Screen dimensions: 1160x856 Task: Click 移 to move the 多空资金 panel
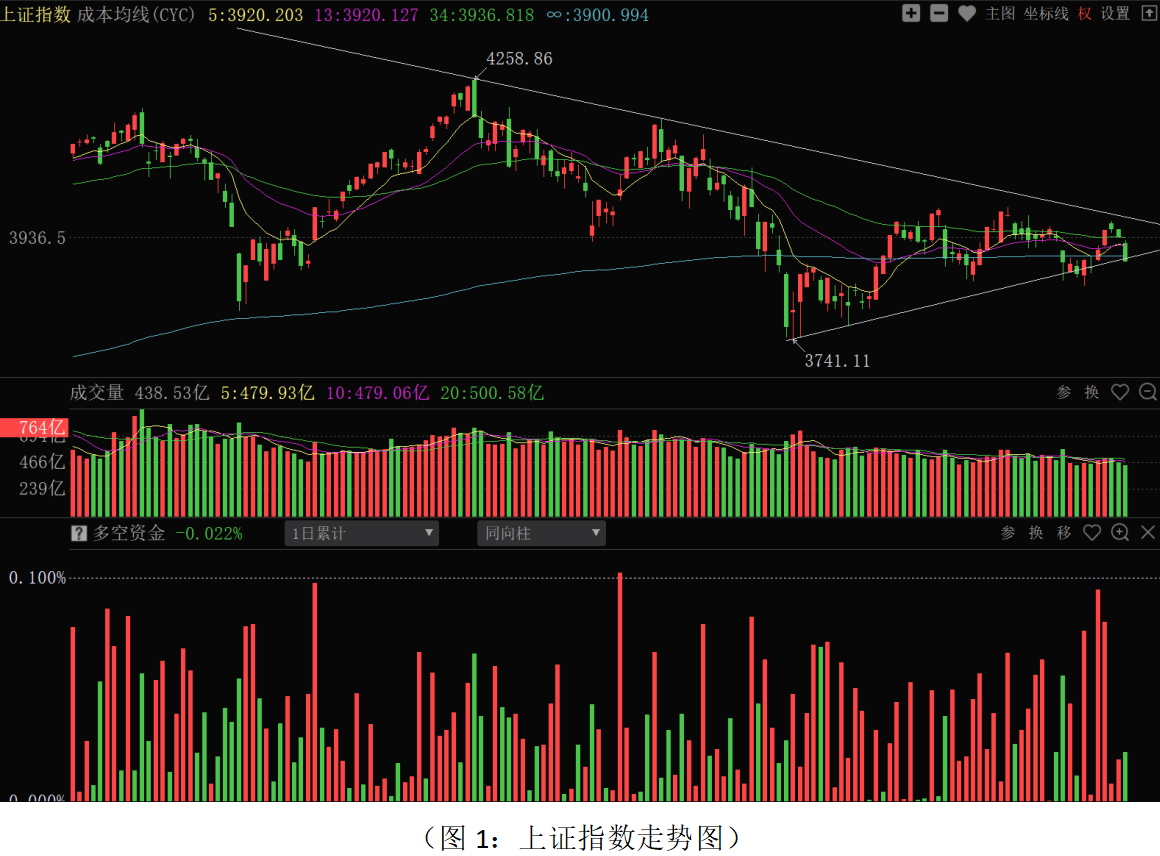pyautogui.click(x=1064, y=533)
